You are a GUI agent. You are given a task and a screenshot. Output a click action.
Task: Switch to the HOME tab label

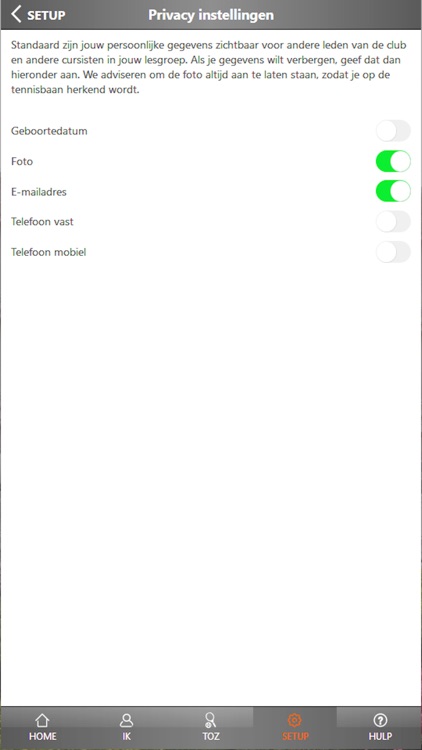43,737
